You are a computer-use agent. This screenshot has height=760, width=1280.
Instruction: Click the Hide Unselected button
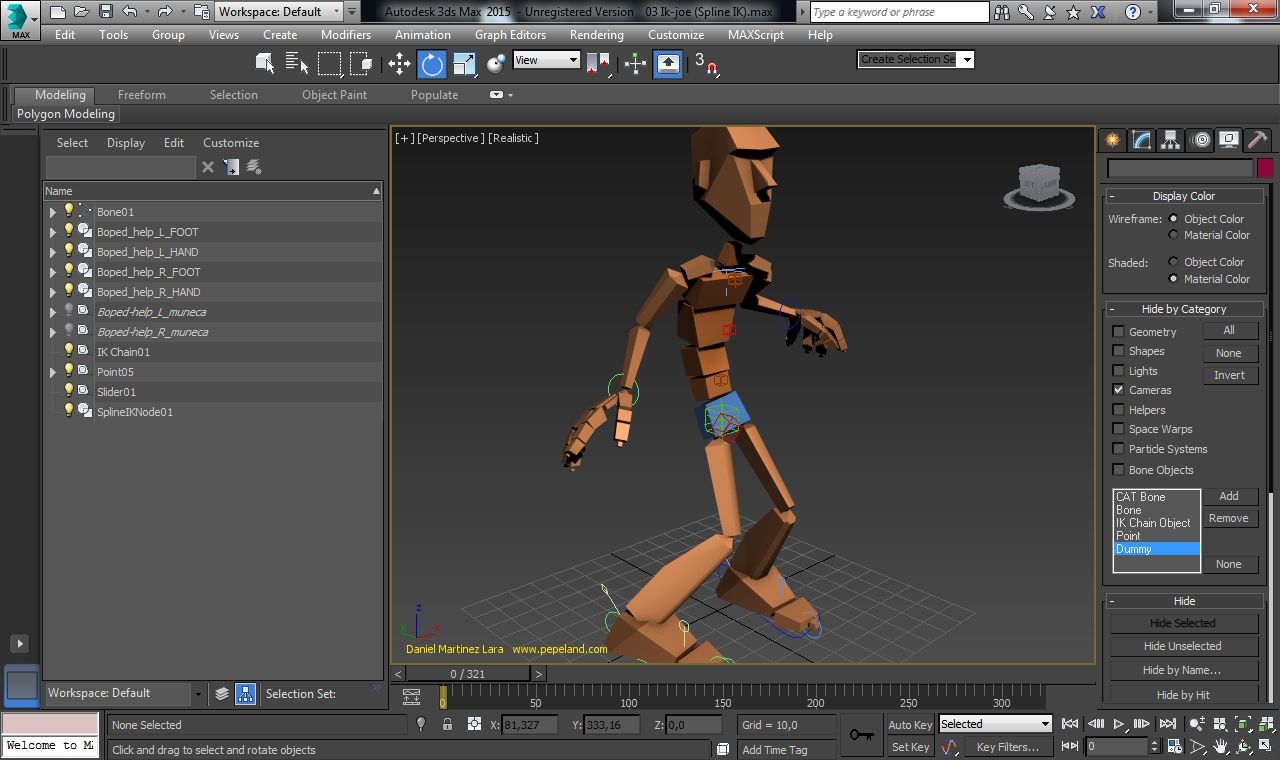(x=1182, y=646)
